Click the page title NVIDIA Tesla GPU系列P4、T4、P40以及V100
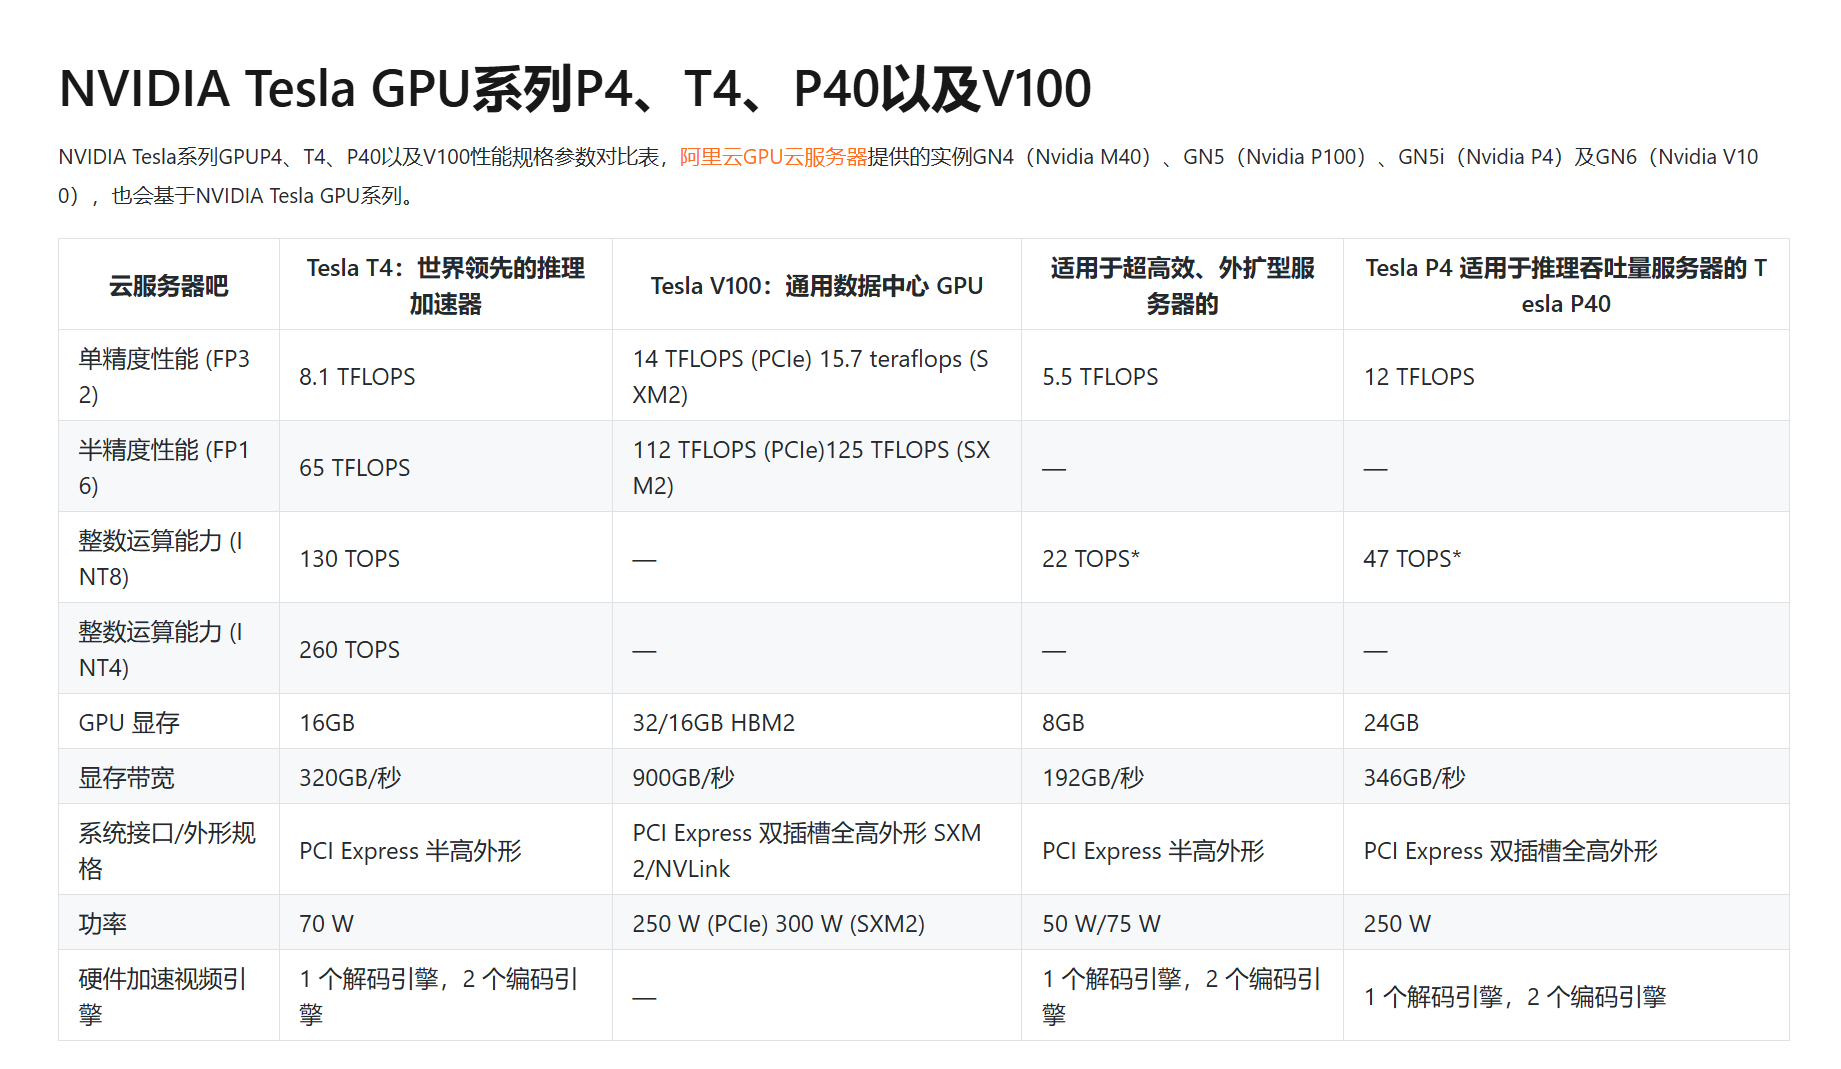Viewport: 1841px width, 1069px height. coord(575,89)
